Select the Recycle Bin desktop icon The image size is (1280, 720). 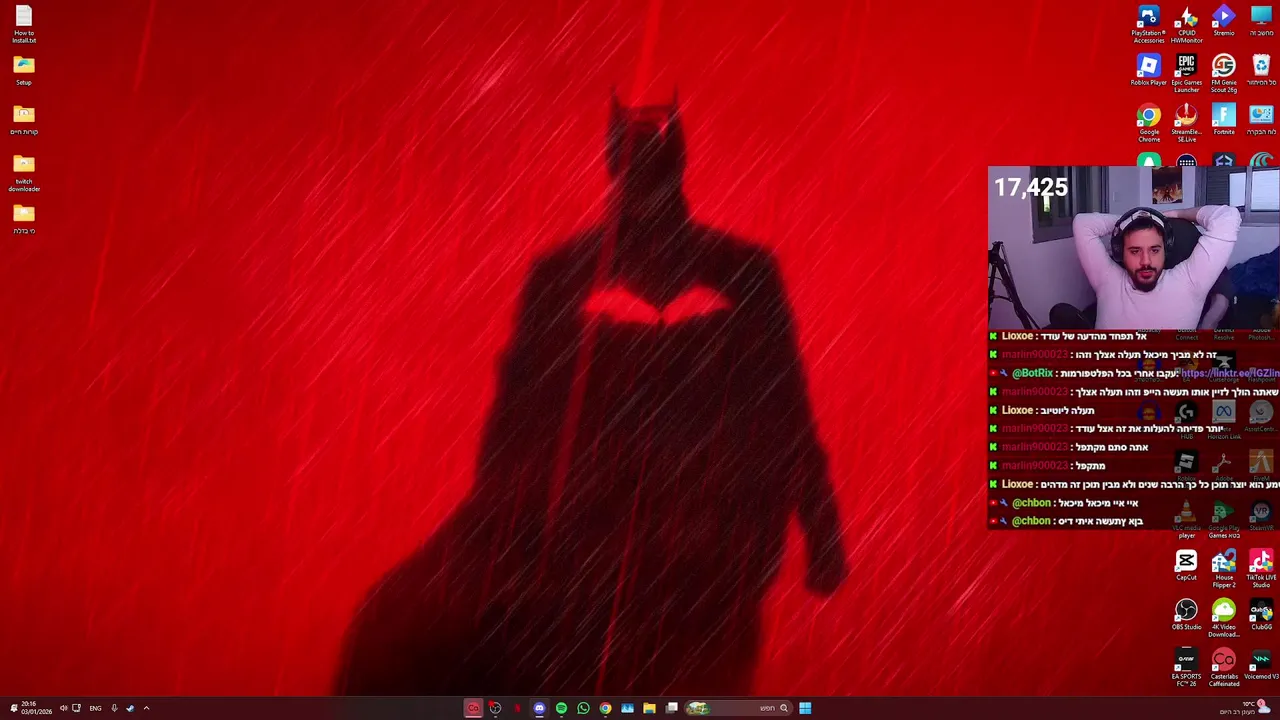(x=1261, y=71)
